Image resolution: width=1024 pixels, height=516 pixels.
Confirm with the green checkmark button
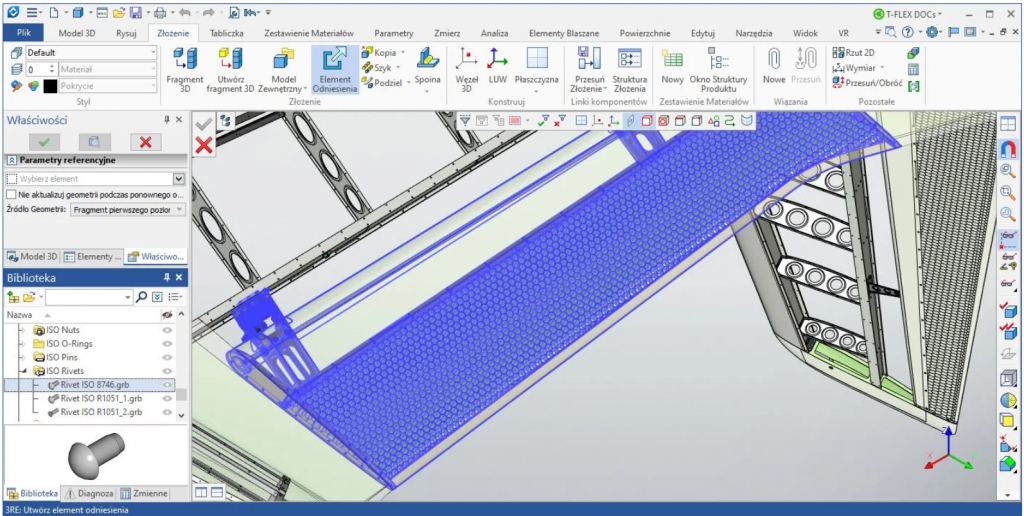(43, 142)
